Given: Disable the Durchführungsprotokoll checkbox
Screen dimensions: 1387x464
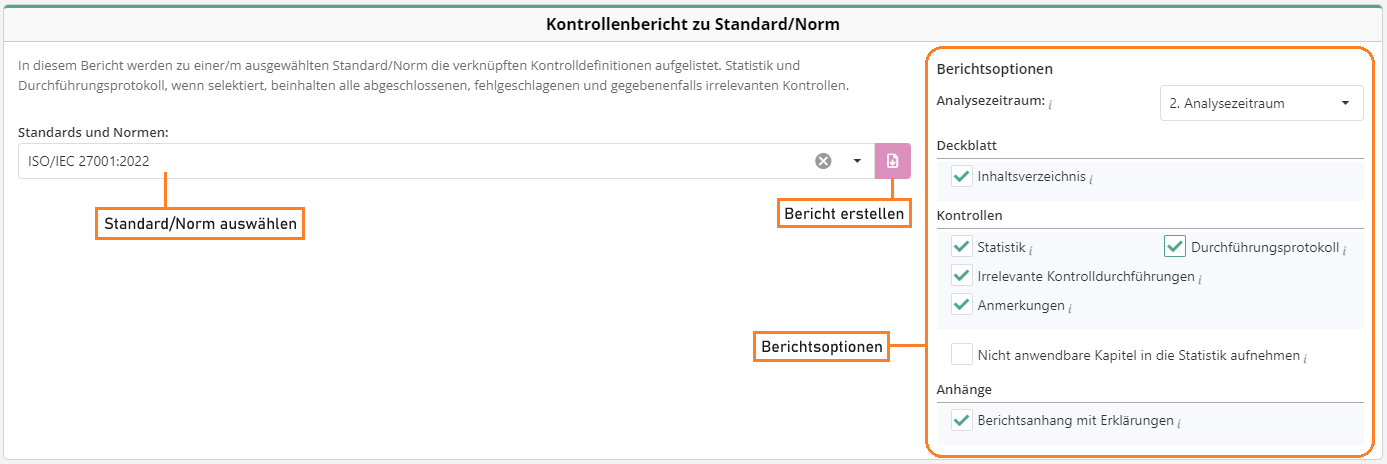Looking at the screenshot, I should click(x=1175, y=247).
